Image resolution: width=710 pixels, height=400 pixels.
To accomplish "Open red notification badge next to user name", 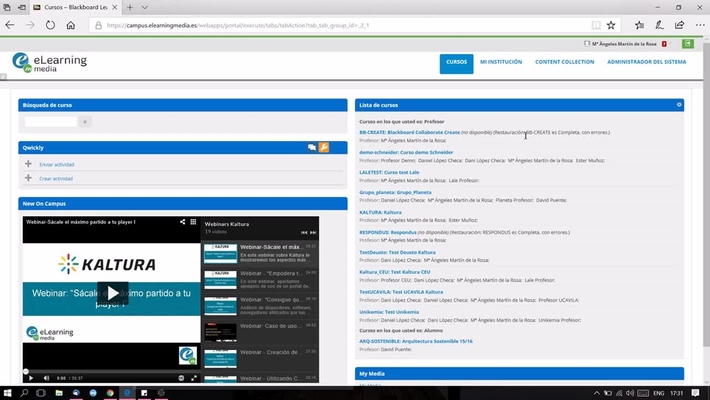I will [664, 44].
